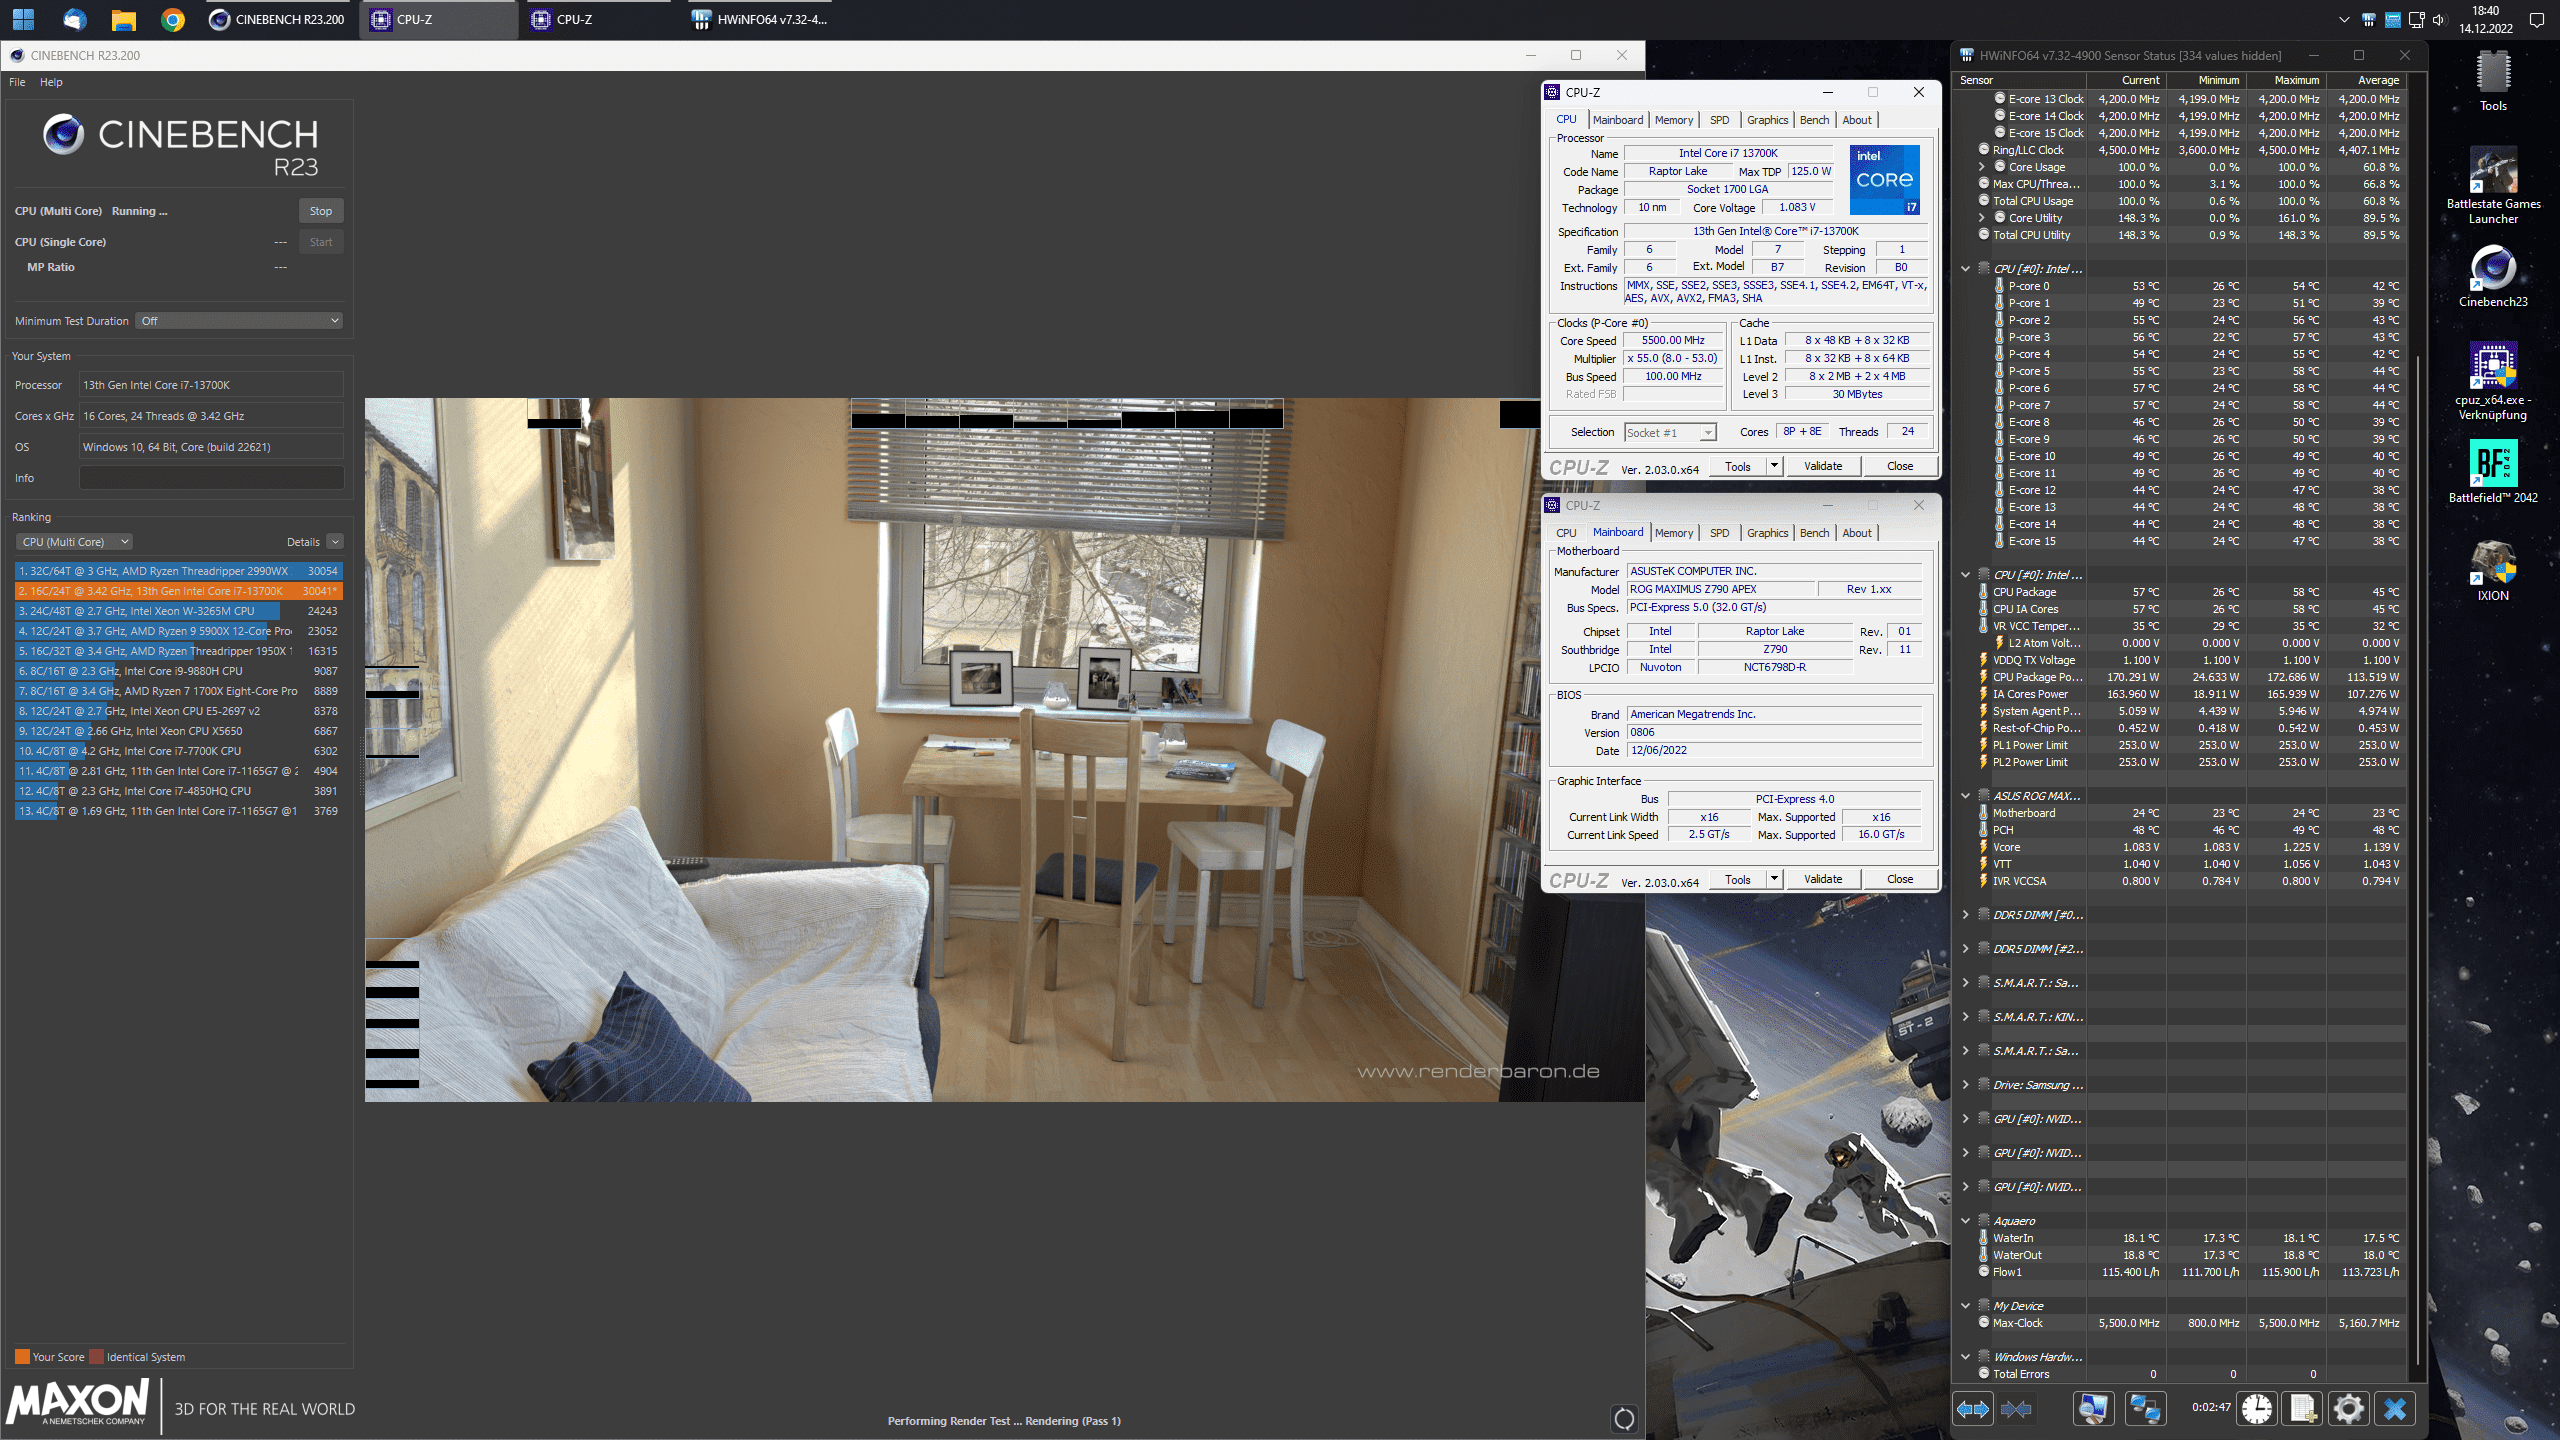2560x1440 pixels.
Task: Click the vertical scrollbar in HWiNFO sensors
Action: coord(2417,860)
